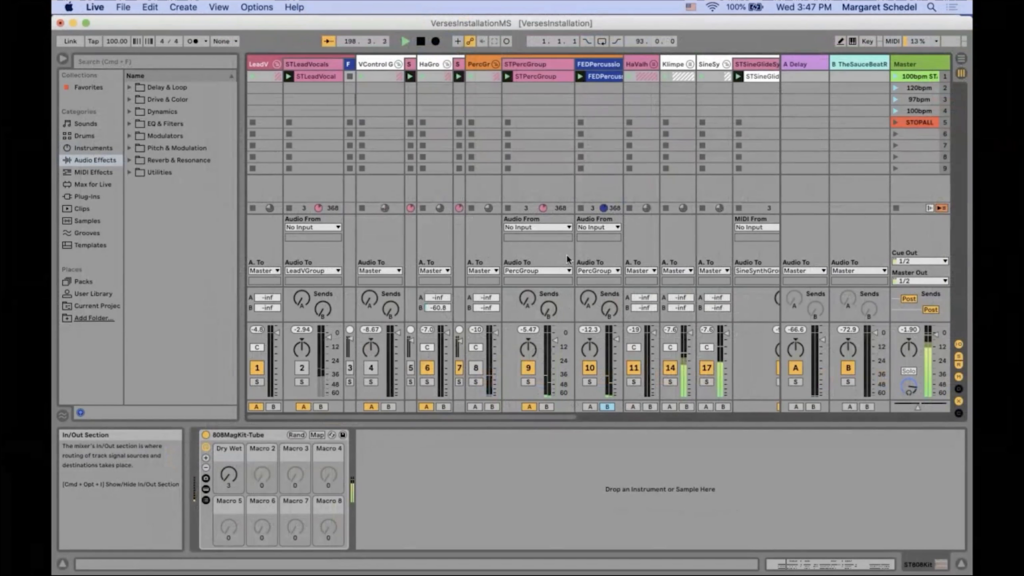Open the Drums category in the browser
This screenshot has width=1024, height=576.
pos(84,136)
